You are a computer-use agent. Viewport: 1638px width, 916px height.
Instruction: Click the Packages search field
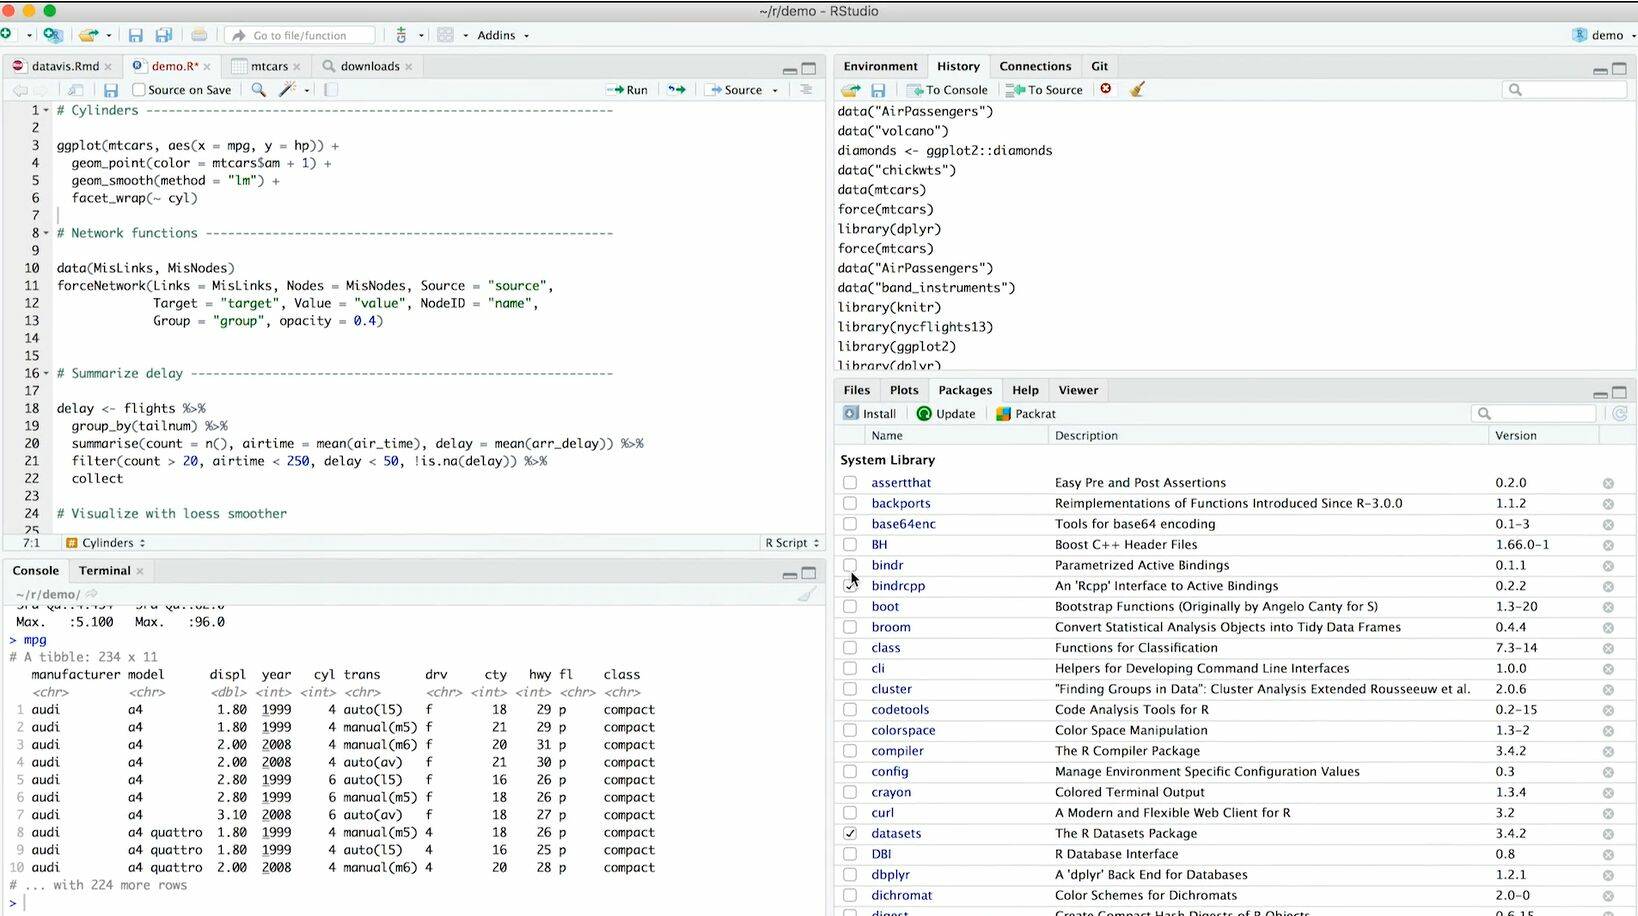tap(1534, 414)
